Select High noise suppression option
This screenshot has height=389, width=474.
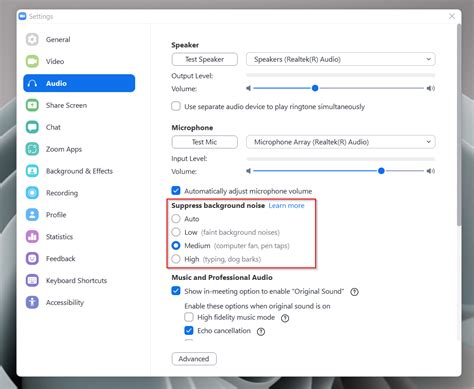176,259
